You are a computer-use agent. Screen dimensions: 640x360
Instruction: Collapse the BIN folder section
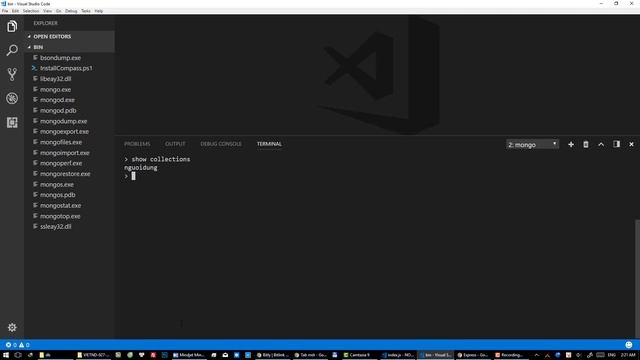[69, 47]
